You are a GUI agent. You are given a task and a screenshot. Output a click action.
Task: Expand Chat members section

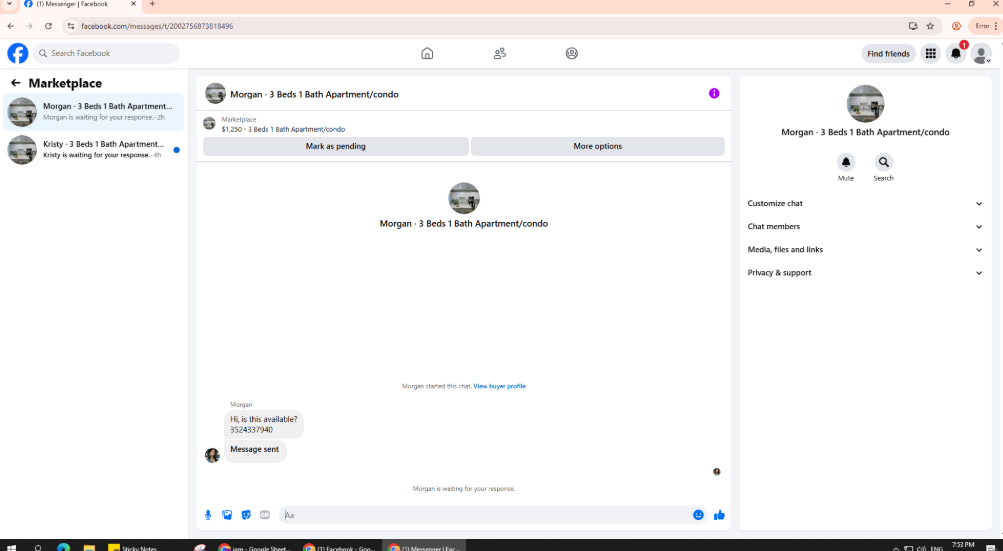click(865, 227)
